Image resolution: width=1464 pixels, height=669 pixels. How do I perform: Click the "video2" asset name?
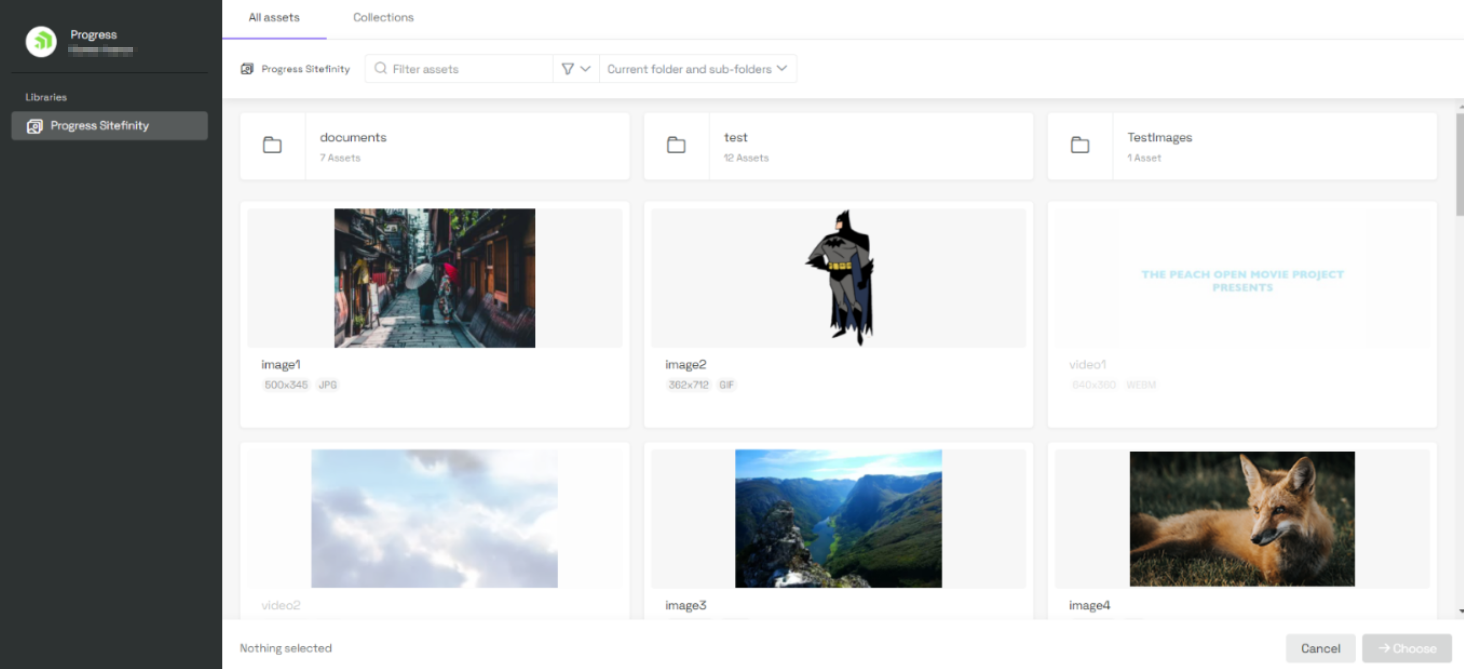pyautogui.click(x=281, y=605)
